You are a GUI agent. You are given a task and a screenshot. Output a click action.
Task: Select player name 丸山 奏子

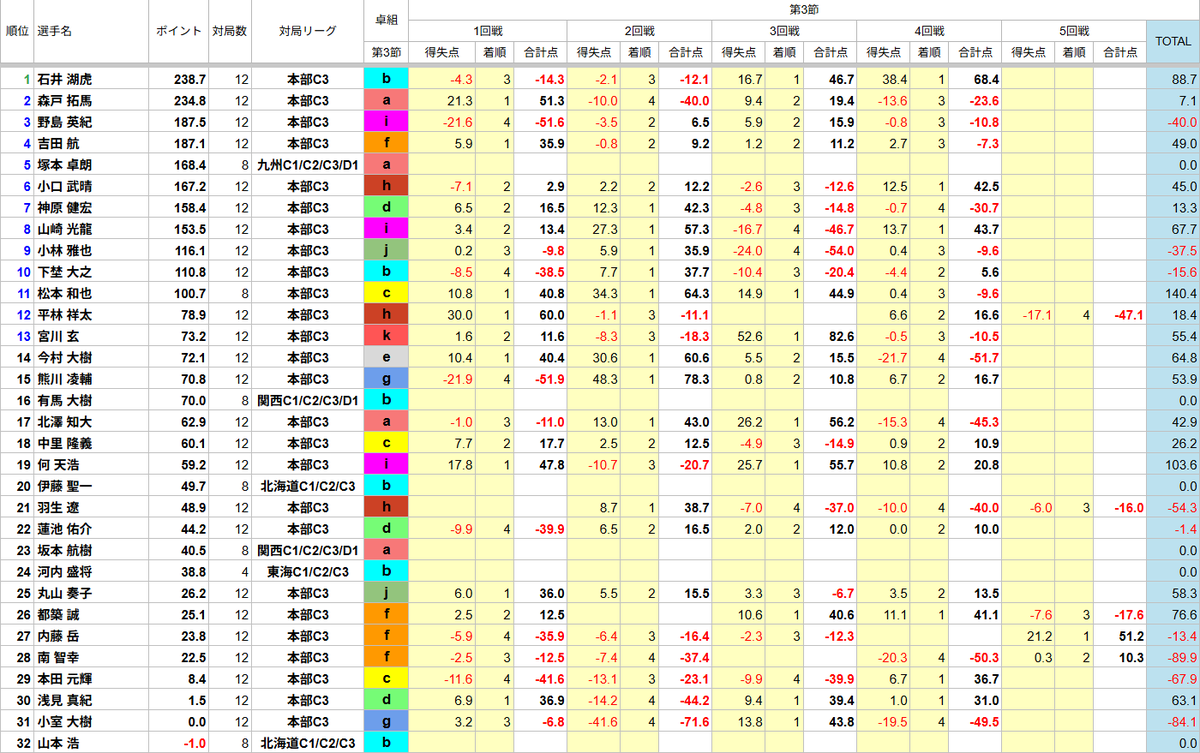(x=63, y=594)
